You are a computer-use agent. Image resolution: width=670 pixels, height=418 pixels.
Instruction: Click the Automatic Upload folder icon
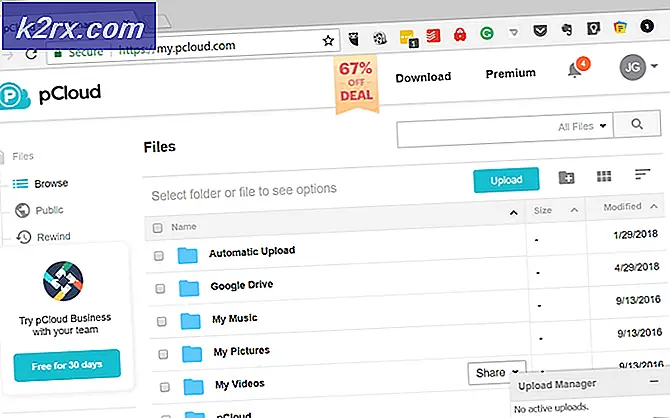tap(188, 256)
